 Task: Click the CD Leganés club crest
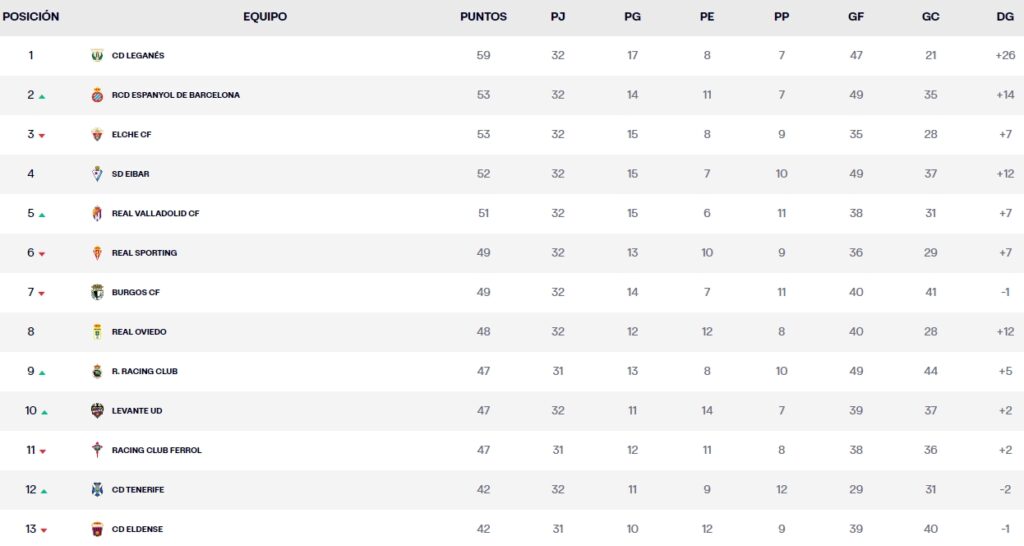tap(97, 56)
